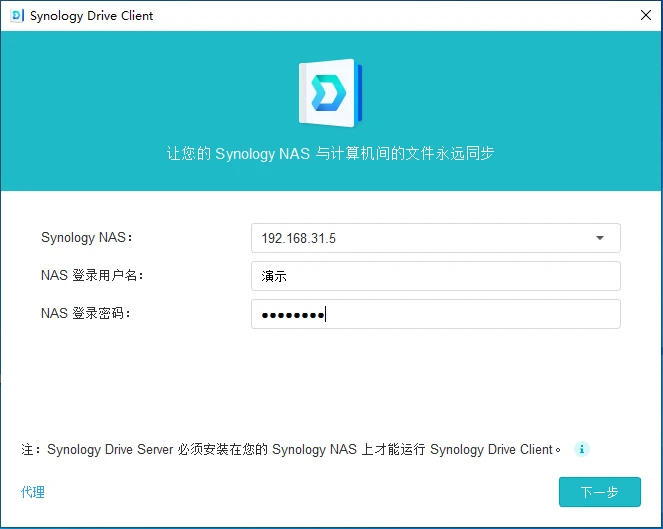
Task: Open the Synology NAS address dropdown arrow
Action: pyautogui.click(x=600, y=238)
